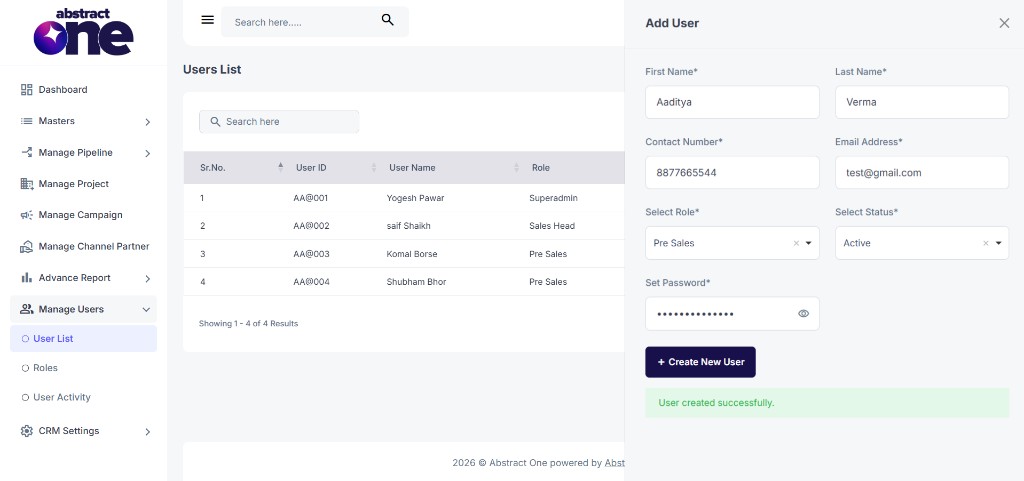Image resolution: width=1024 pixels, height=481 pixels.
Task: Open the Select Role dropdown arrow
Action: (808, 243)
